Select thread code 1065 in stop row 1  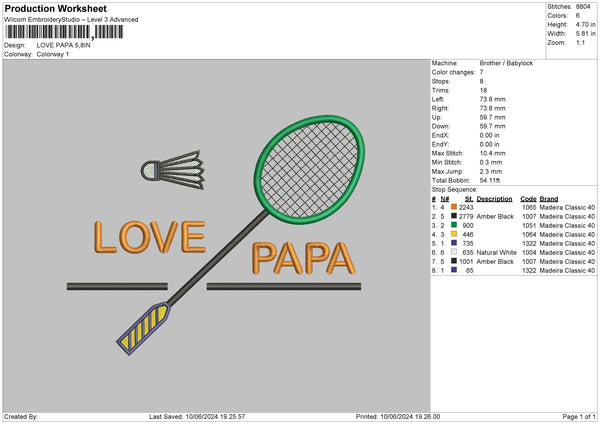click(x=529, y=207)
